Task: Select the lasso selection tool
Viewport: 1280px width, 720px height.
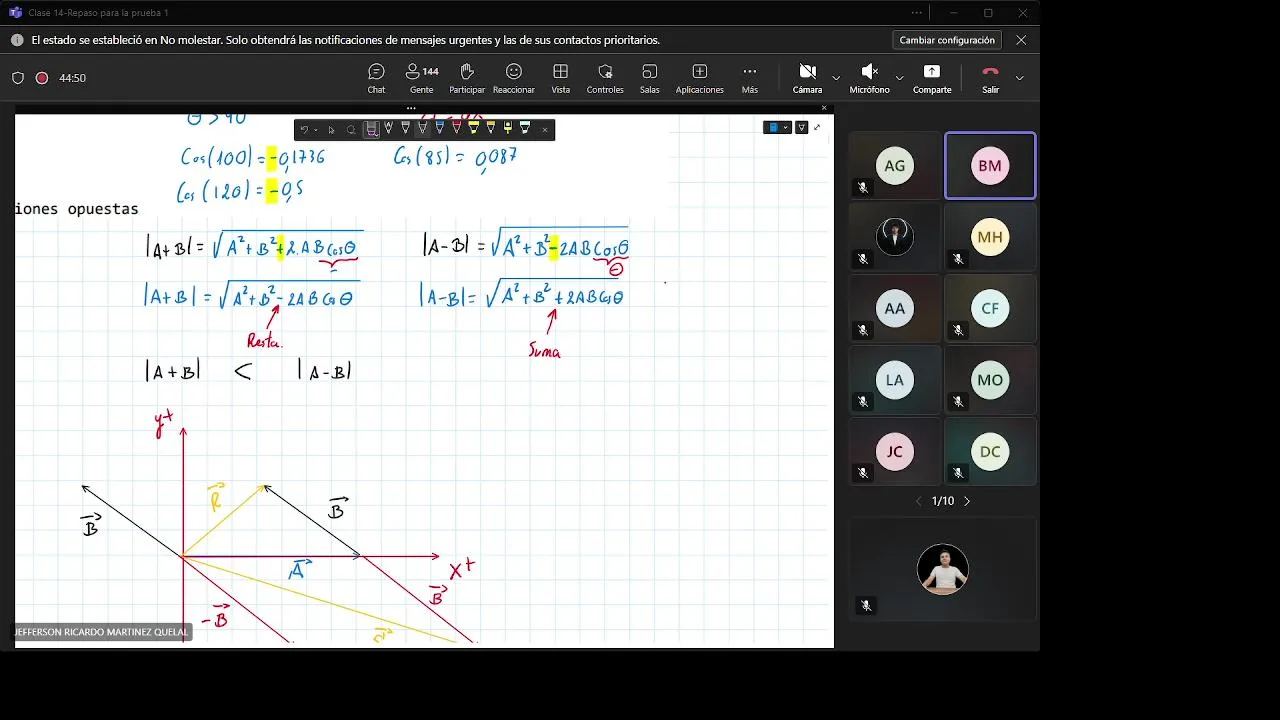Action: coord(351,130)
